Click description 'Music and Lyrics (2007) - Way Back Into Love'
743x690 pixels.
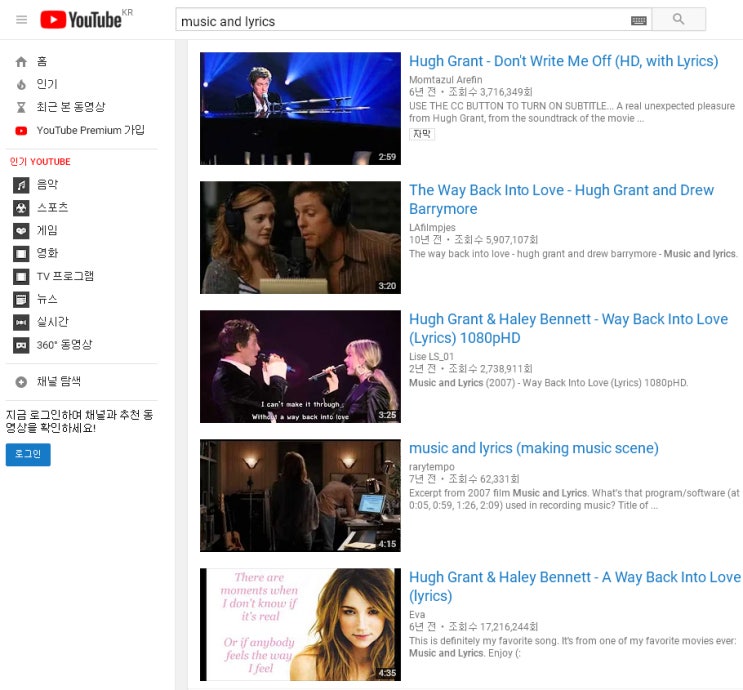[x=549, y=383]
